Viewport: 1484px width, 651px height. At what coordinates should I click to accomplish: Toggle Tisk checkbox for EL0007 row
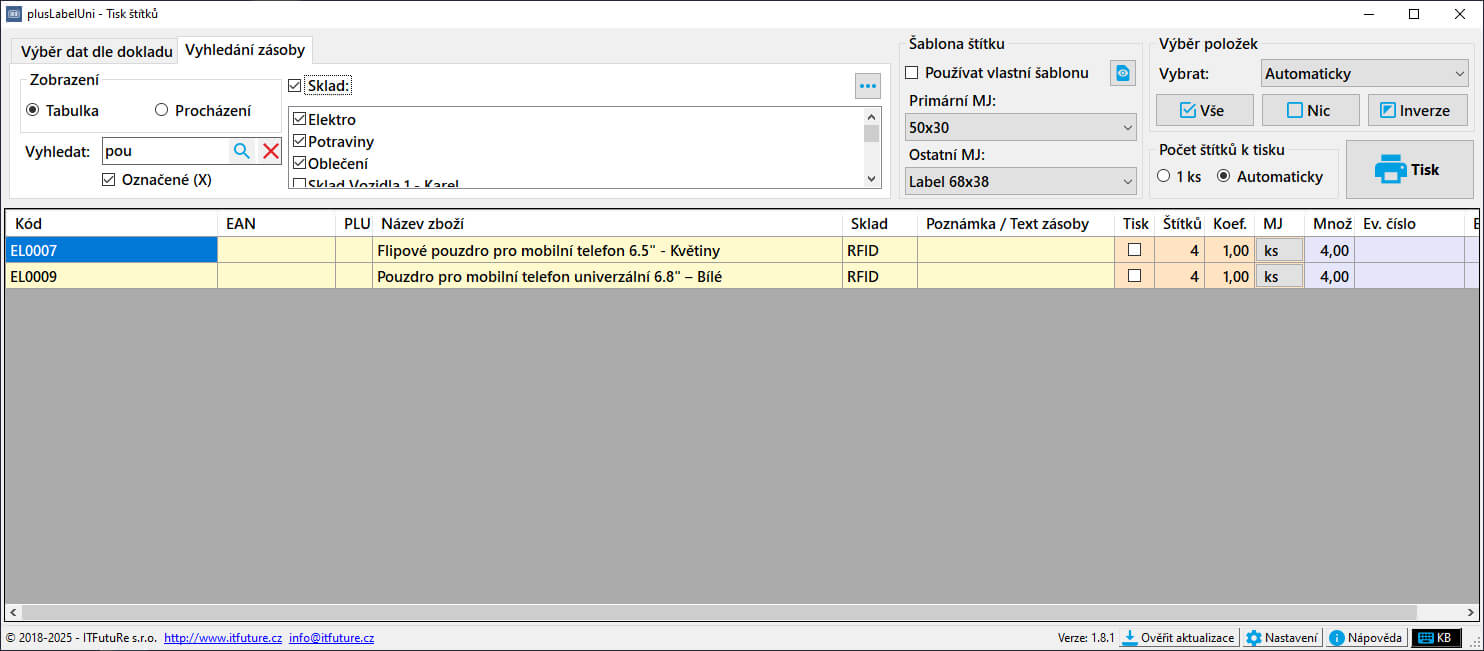pyautogui.click(x=1134, y=250)
